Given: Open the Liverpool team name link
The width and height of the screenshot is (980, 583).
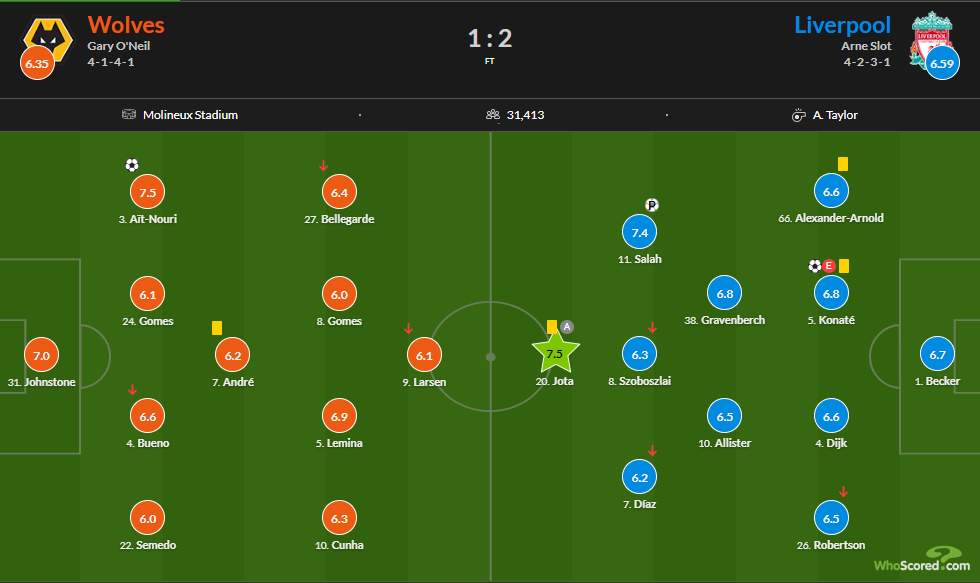Looking at the screenshot, I should coord(842,25).
